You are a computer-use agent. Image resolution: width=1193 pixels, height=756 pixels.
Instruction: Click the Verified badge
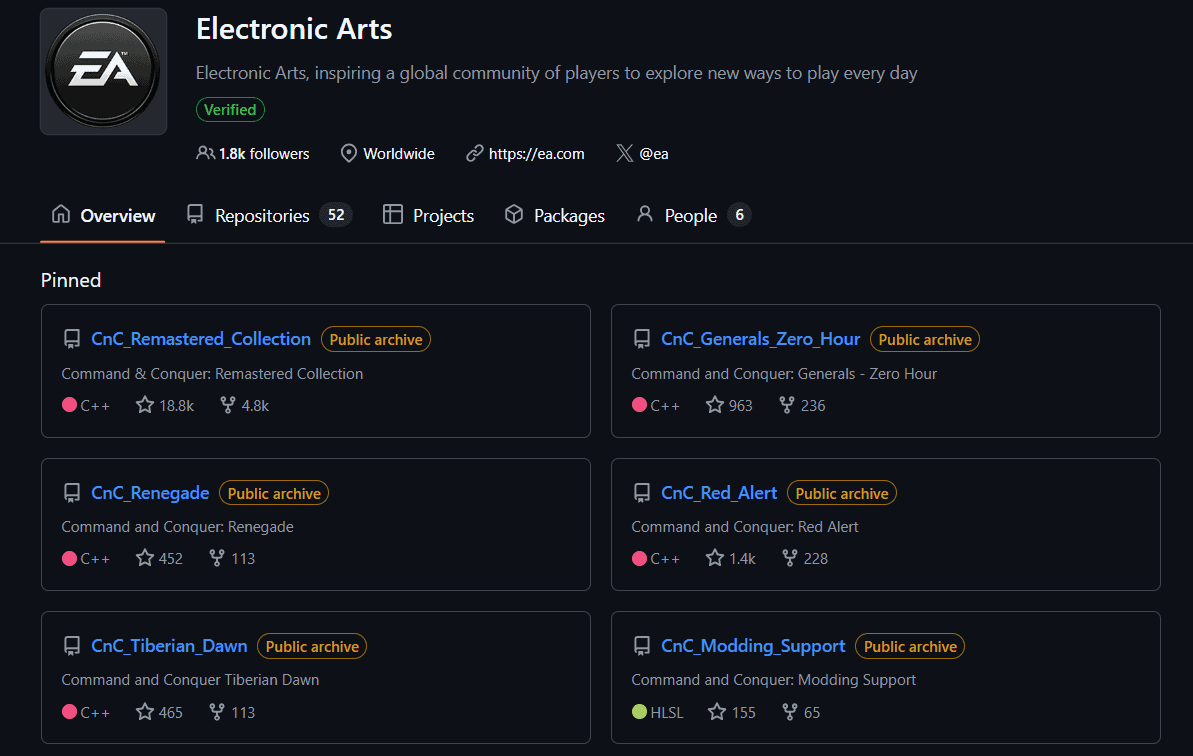[231, 110]
